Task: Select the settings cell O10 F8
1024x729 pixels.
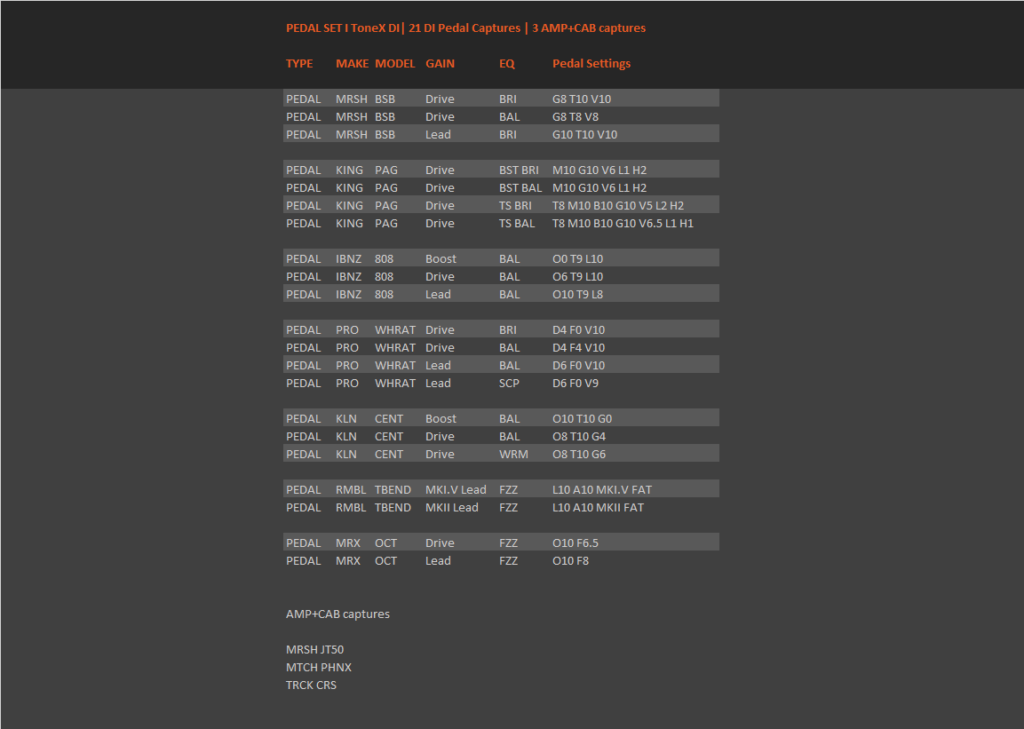Action: [571, 560]
